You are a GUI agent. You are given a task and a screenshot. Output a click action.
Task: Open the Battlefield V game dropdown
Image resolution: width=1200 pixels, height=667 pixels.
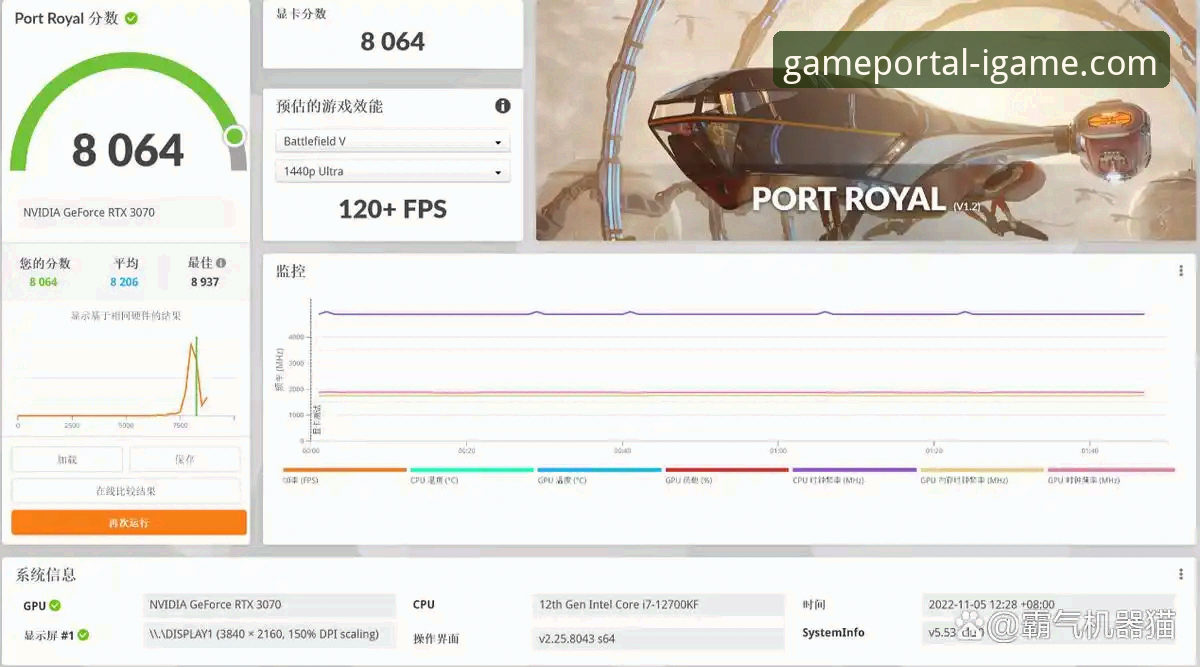click(x=392, y=142)
